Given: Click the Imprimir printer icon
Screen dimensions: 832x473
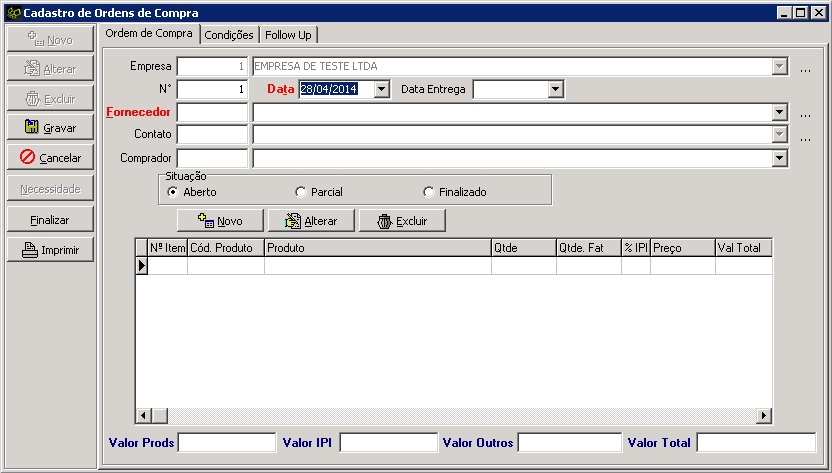Looking at the screenshot, I should click(x=30, y=250).
